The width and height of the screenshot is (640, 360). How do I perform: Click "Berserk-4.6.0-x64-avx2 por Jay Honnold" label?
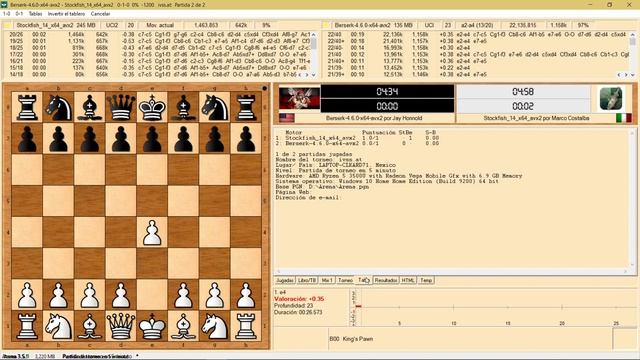(x=374, y=118)
